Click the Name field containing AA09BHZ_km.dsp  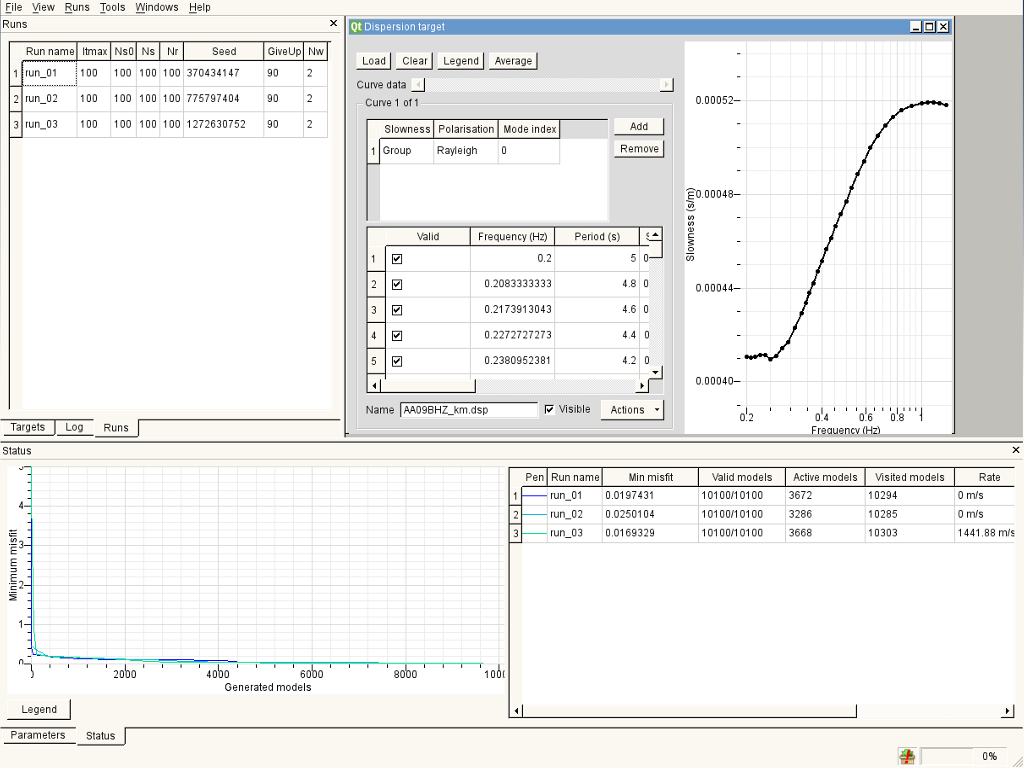click(x=468, y=410)
